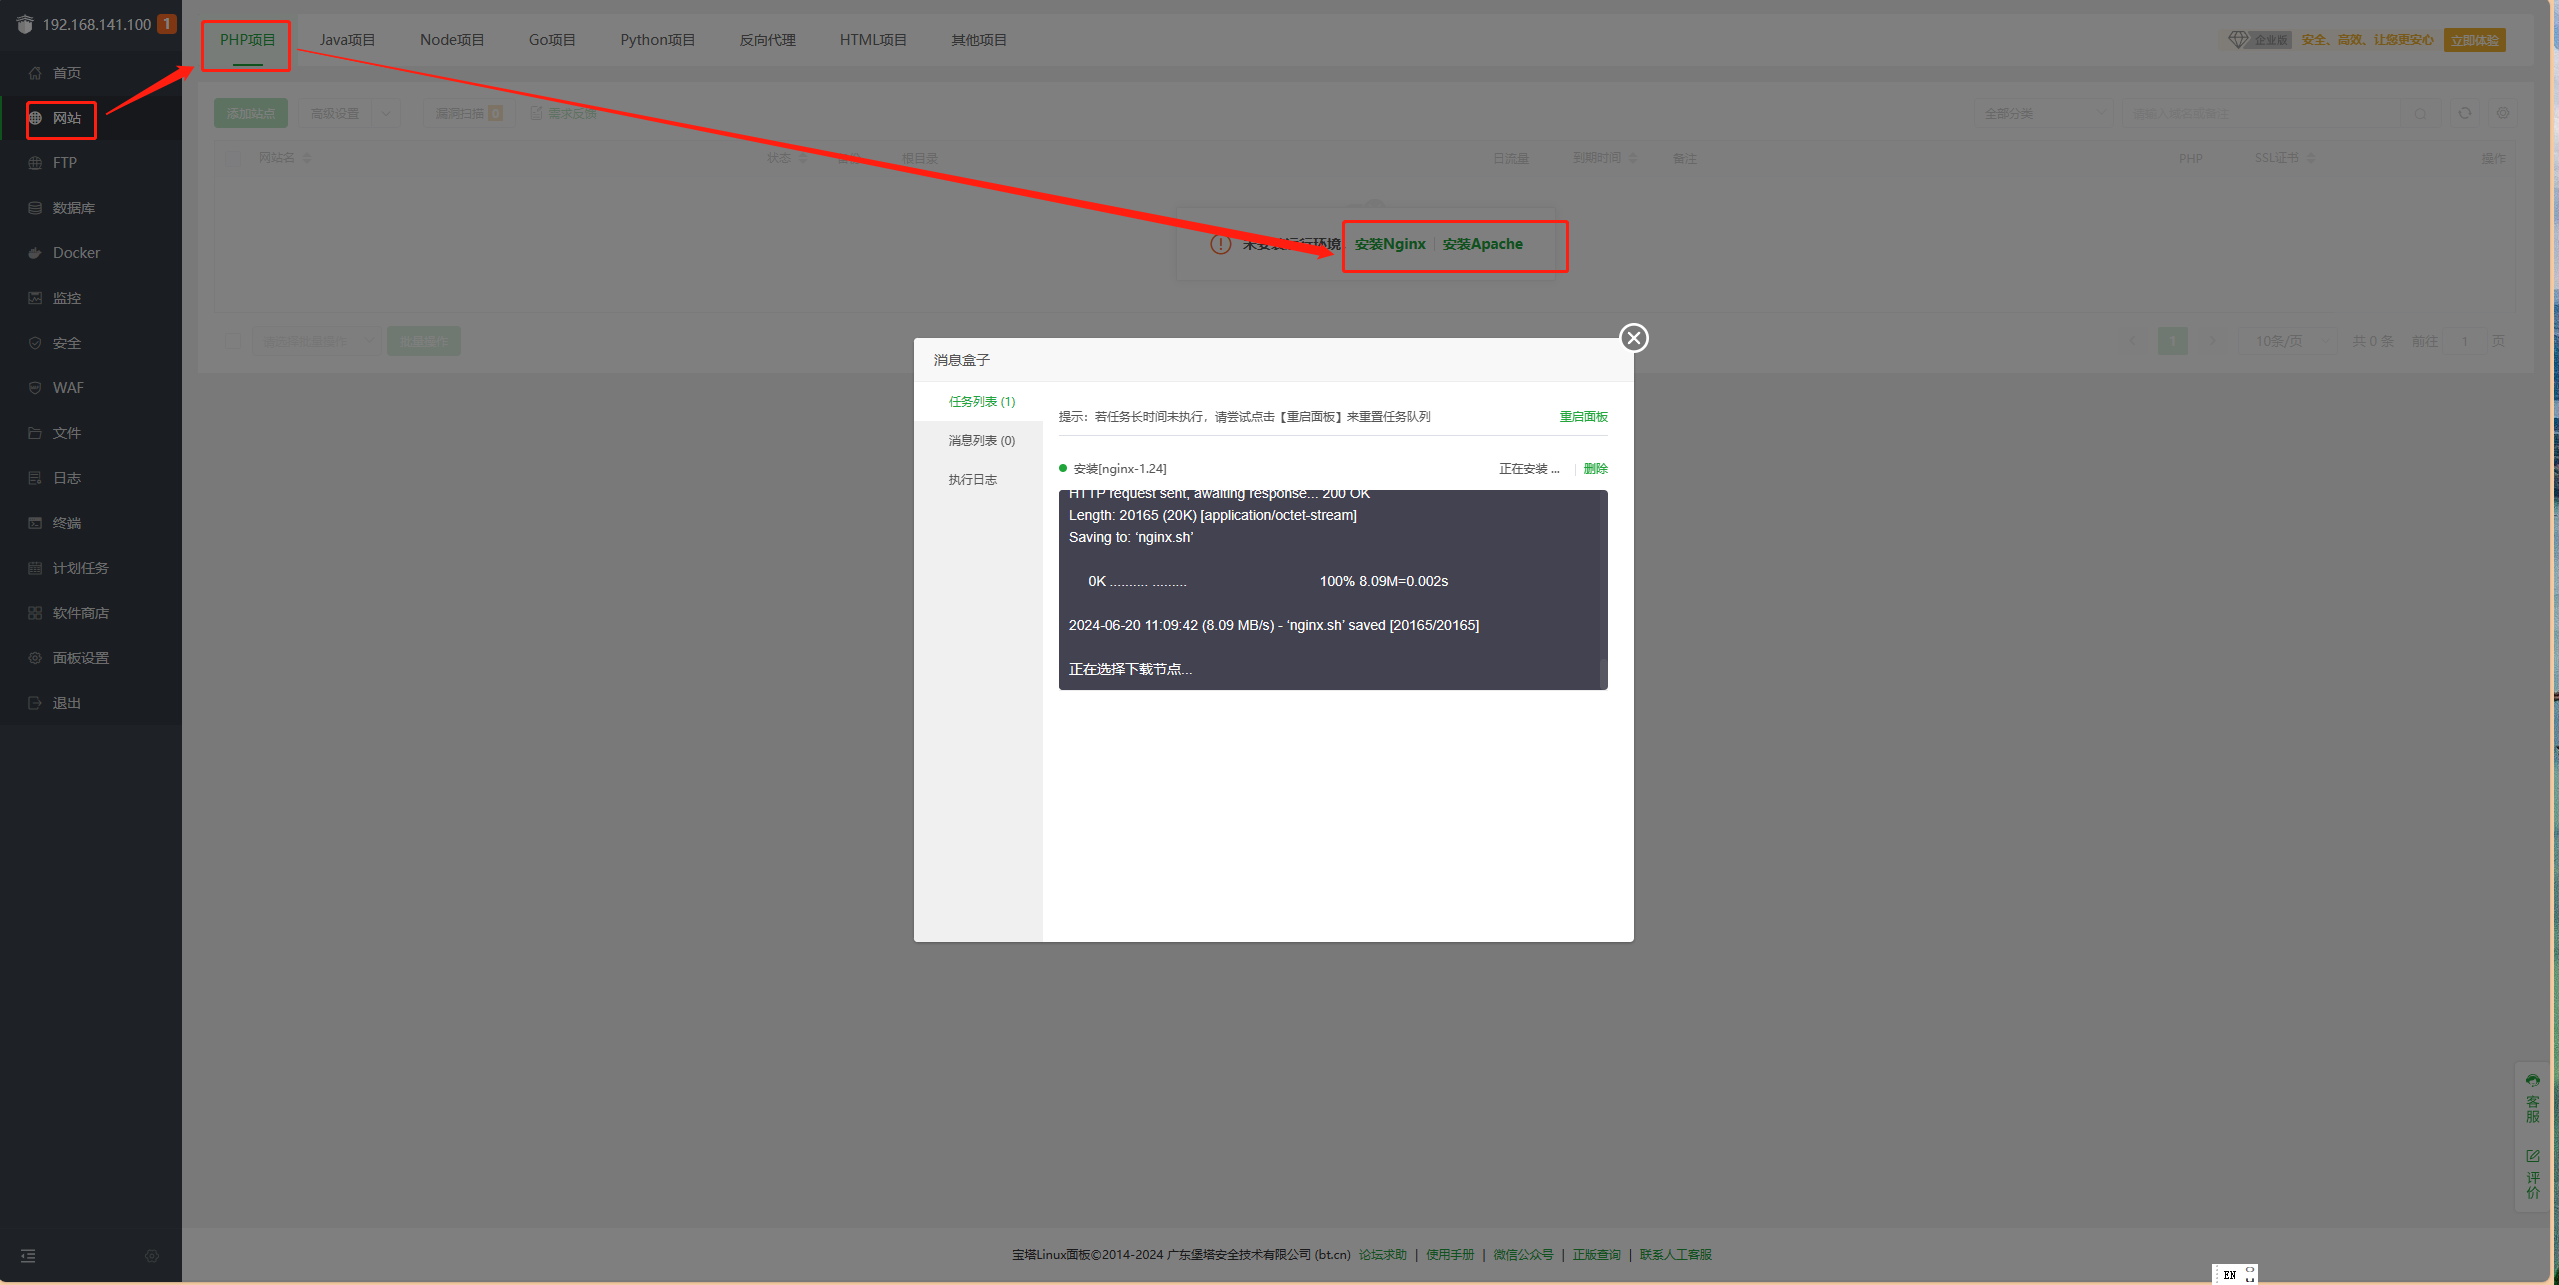Close the 消息盒子 dialog with the X icon
Screen dimensions: 2559x1285
[x=1634, y=338]
